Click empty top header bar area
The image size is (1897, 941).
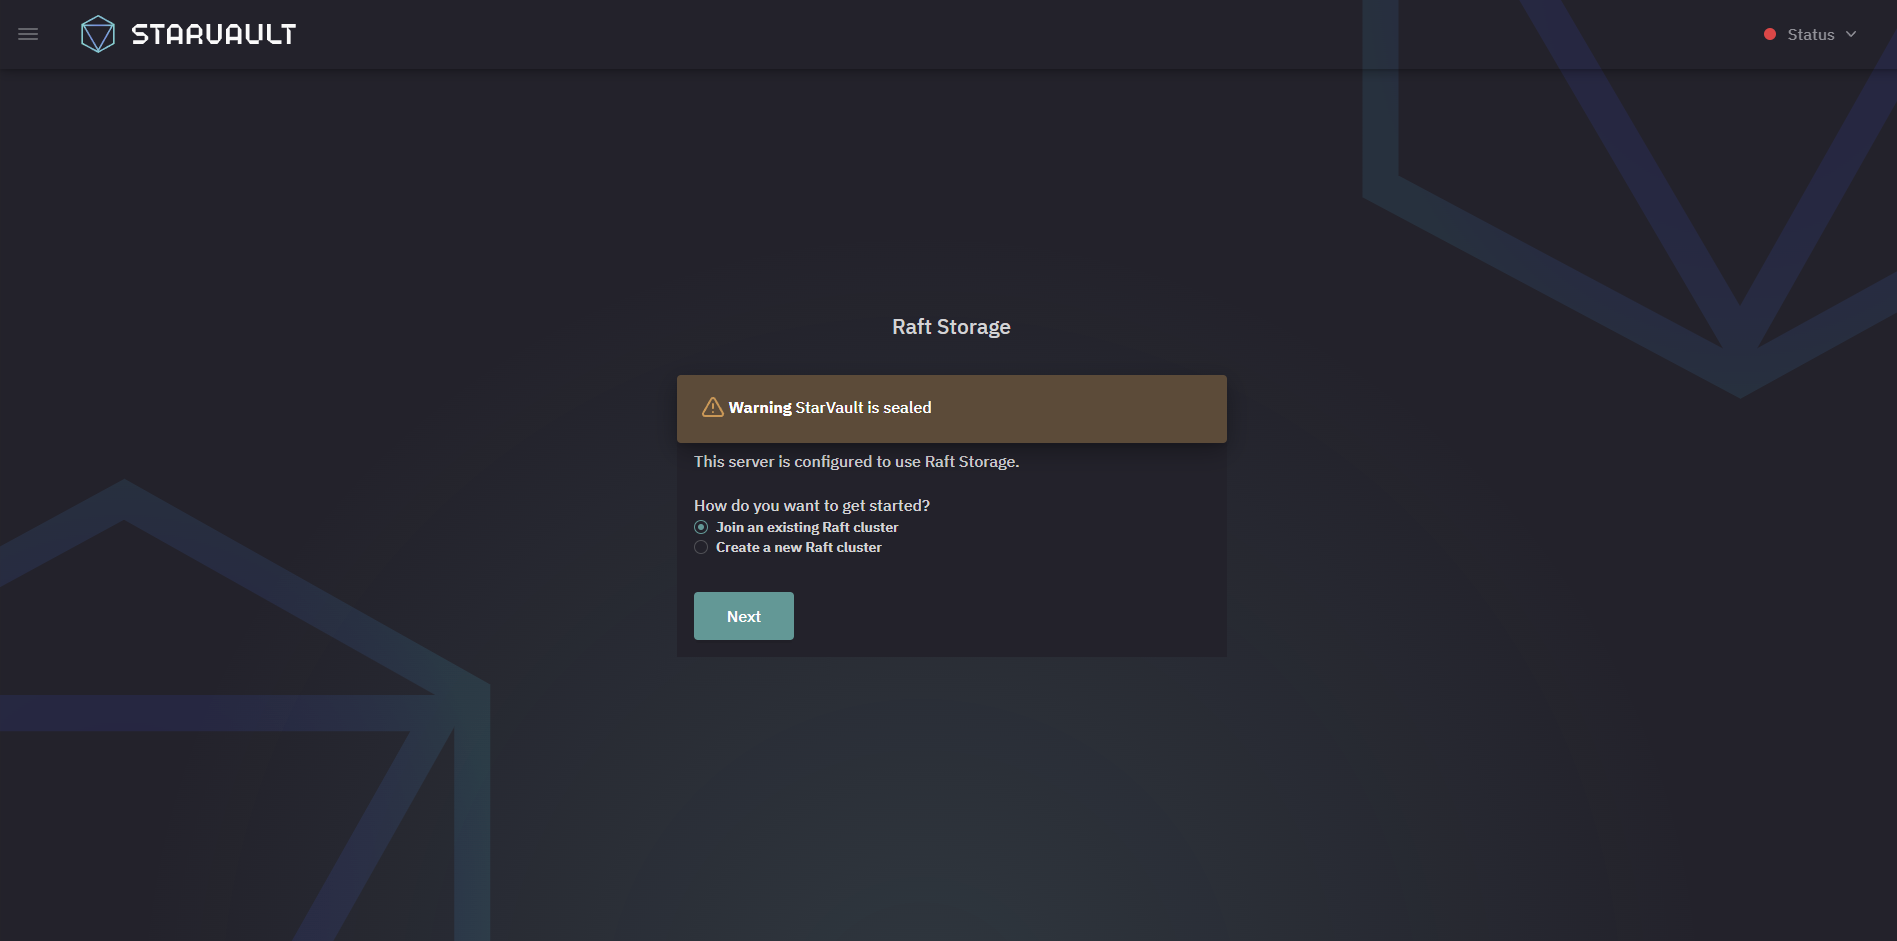click(x=1000, y=34)
